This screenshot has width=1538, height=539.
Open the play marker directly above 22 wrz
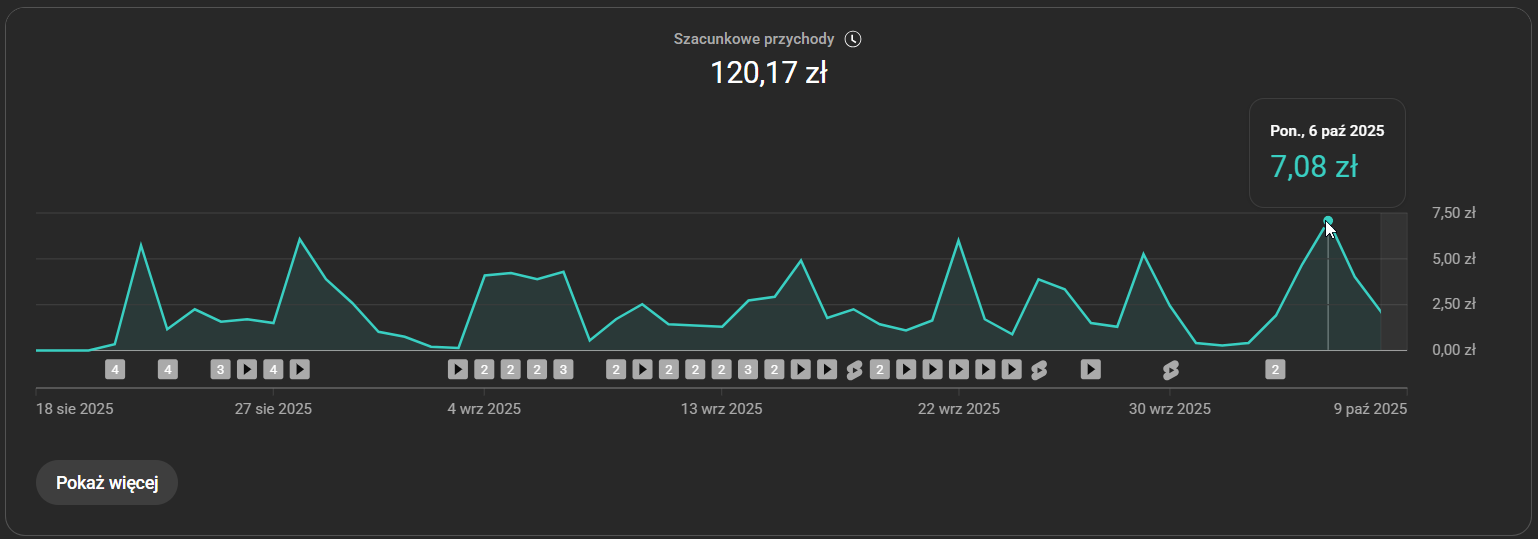[958, 370]
